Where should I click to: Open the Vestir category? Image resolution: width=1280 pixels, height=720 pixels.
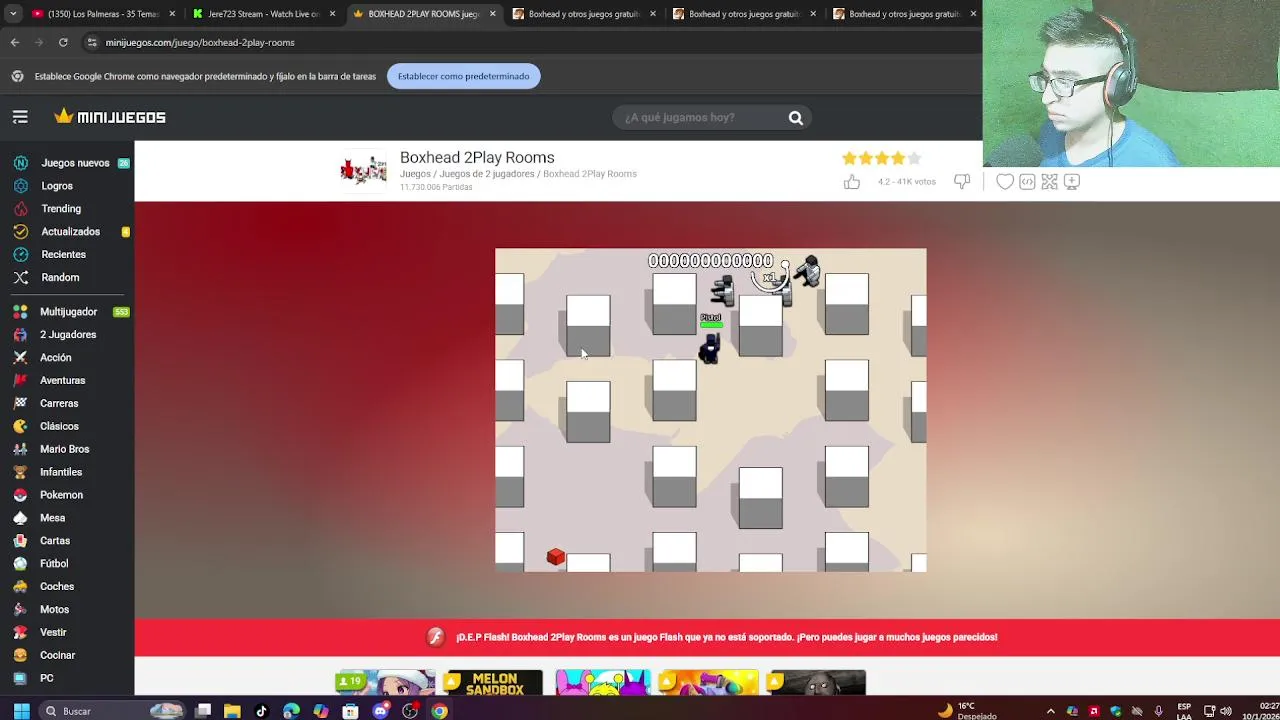point(53,633)
